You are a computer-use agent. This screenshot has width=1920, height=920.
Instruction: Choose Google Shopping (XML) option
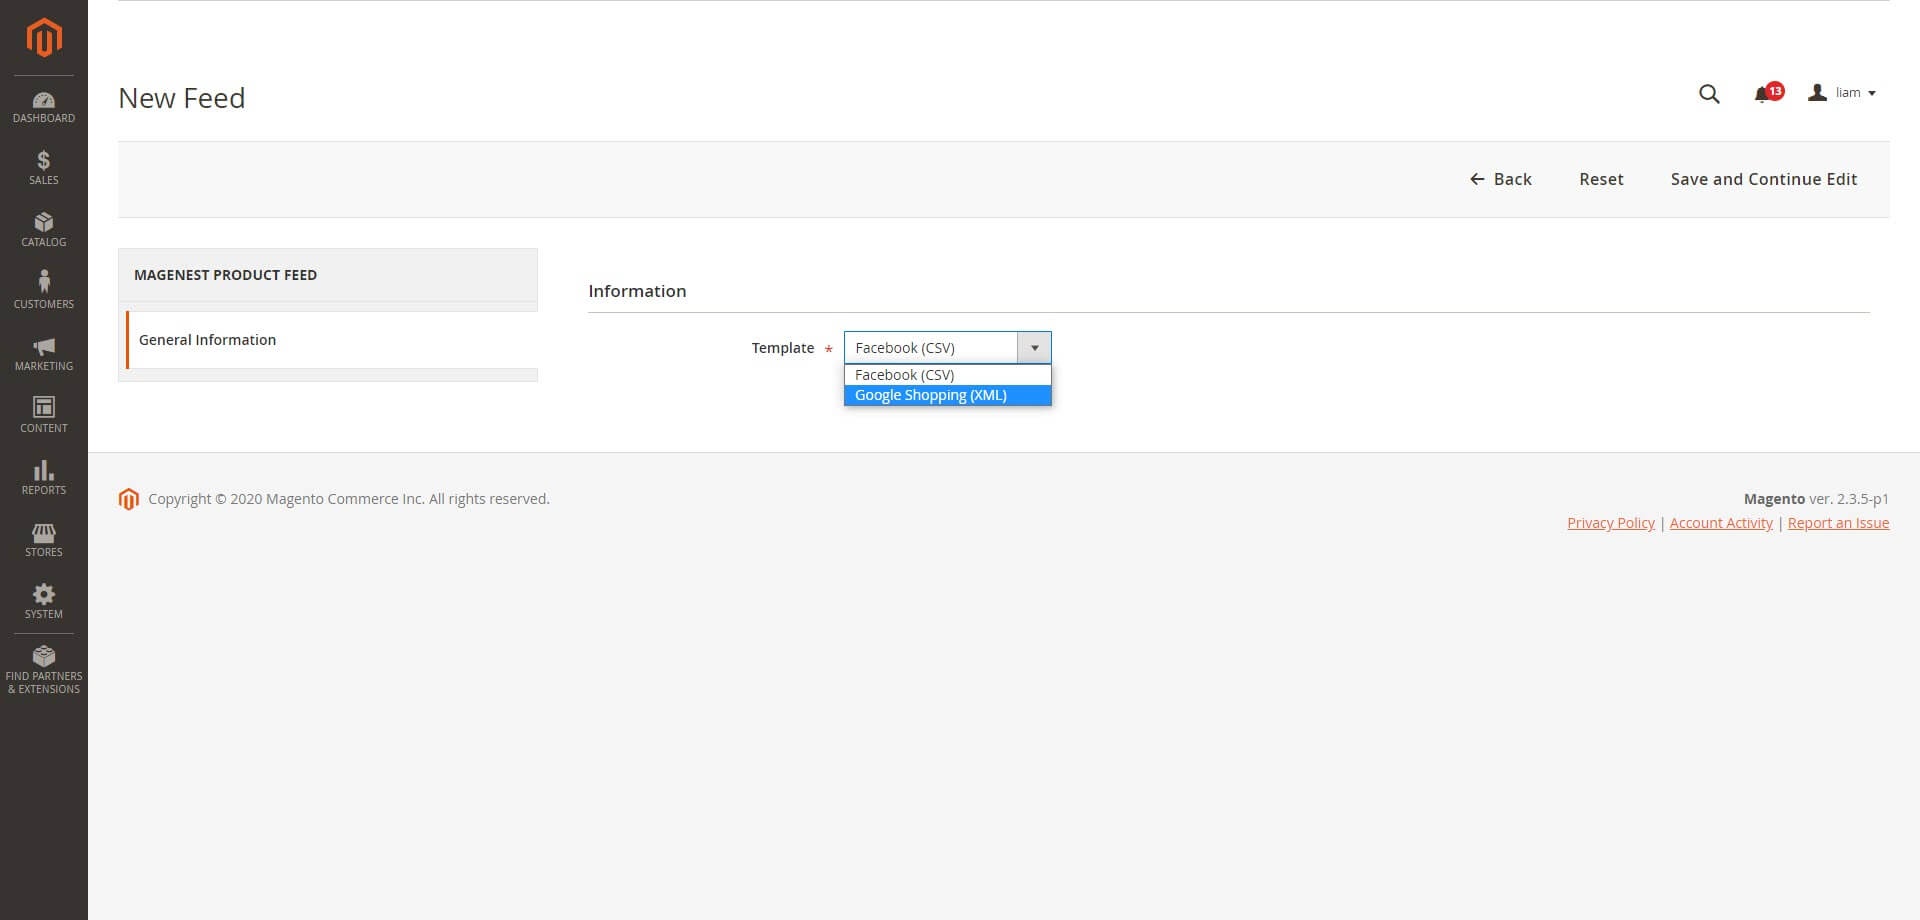point(948,395)
